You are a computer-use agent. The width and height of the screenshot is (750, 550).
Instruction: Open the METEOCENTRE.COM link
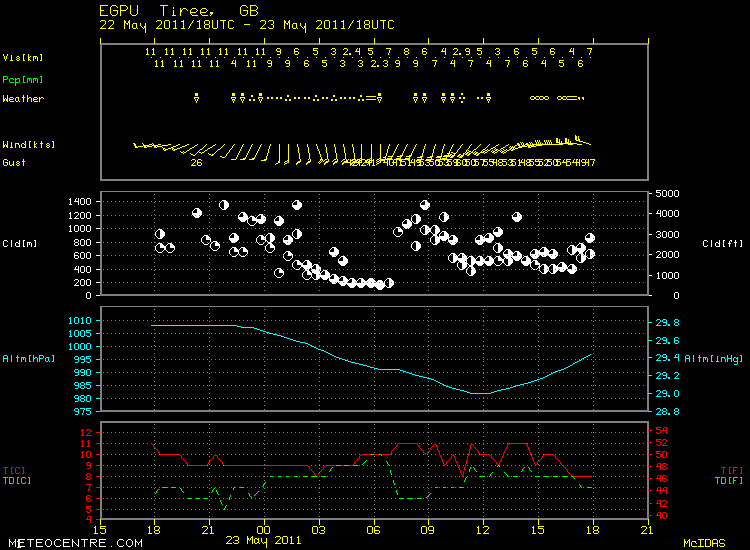click(x=58, y=542)
